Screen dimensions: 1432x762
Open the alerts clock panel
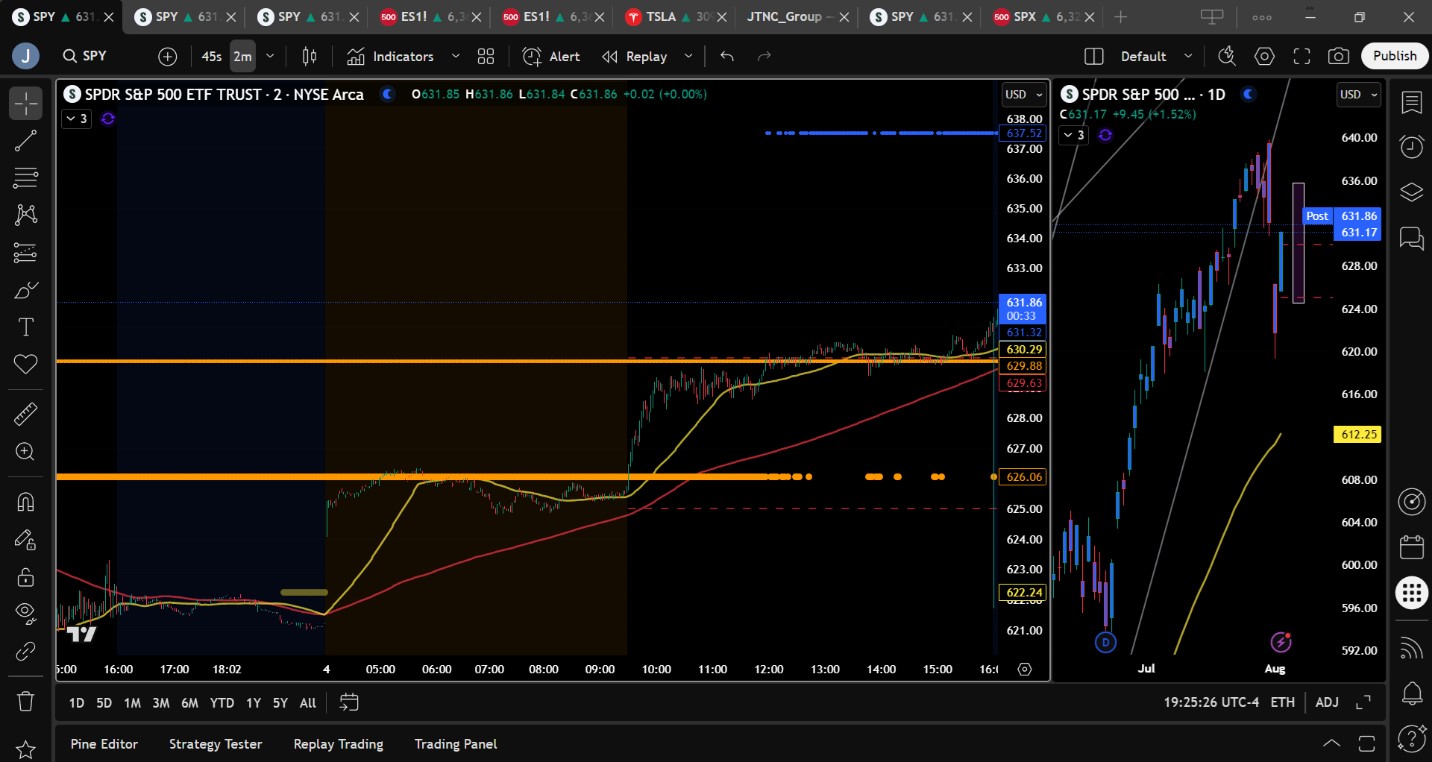point(1411,147)
